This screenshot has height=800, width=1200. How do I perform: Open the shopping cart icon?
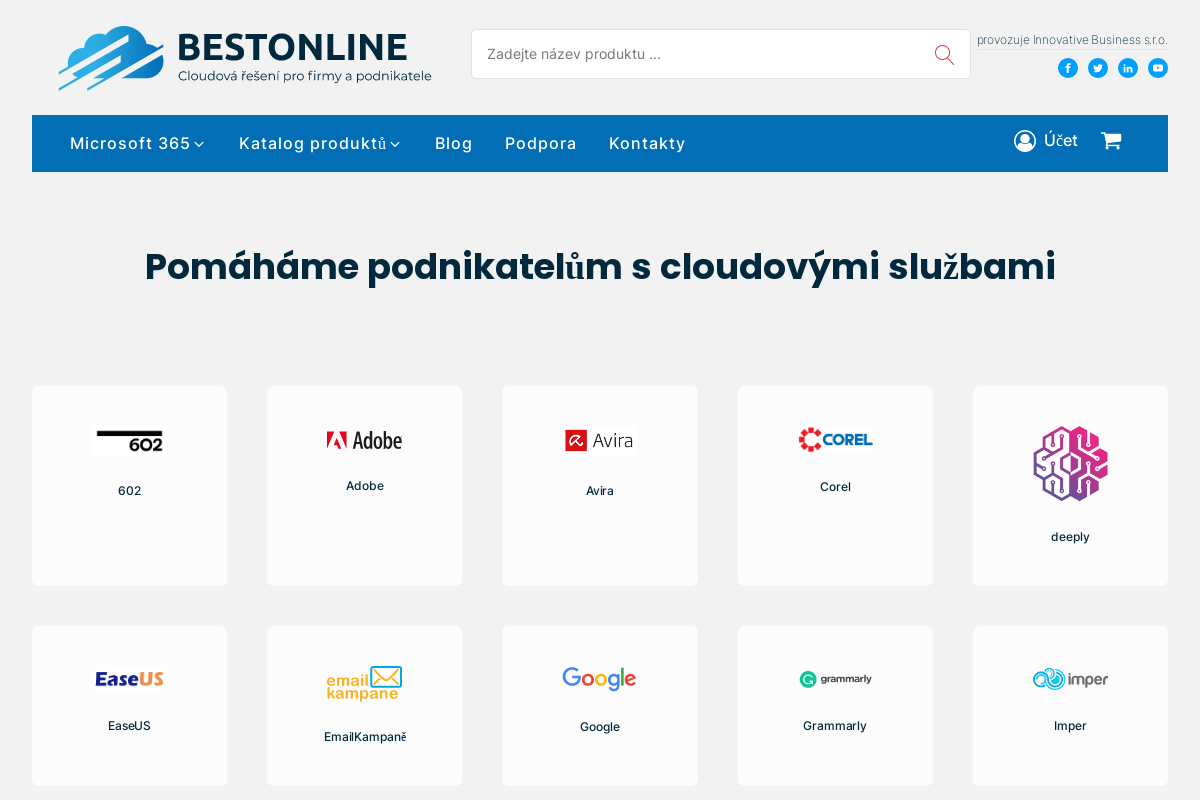click(1111, 141)
